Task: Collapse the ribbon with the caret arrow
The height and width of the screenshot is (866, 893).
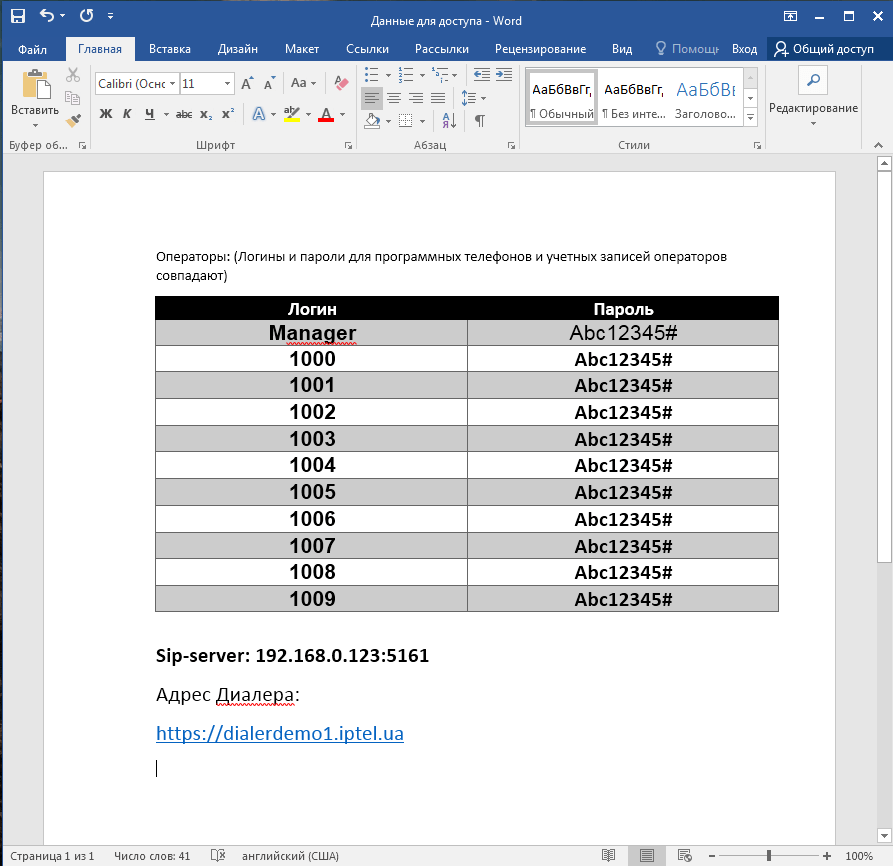Action: coord(878,145)
